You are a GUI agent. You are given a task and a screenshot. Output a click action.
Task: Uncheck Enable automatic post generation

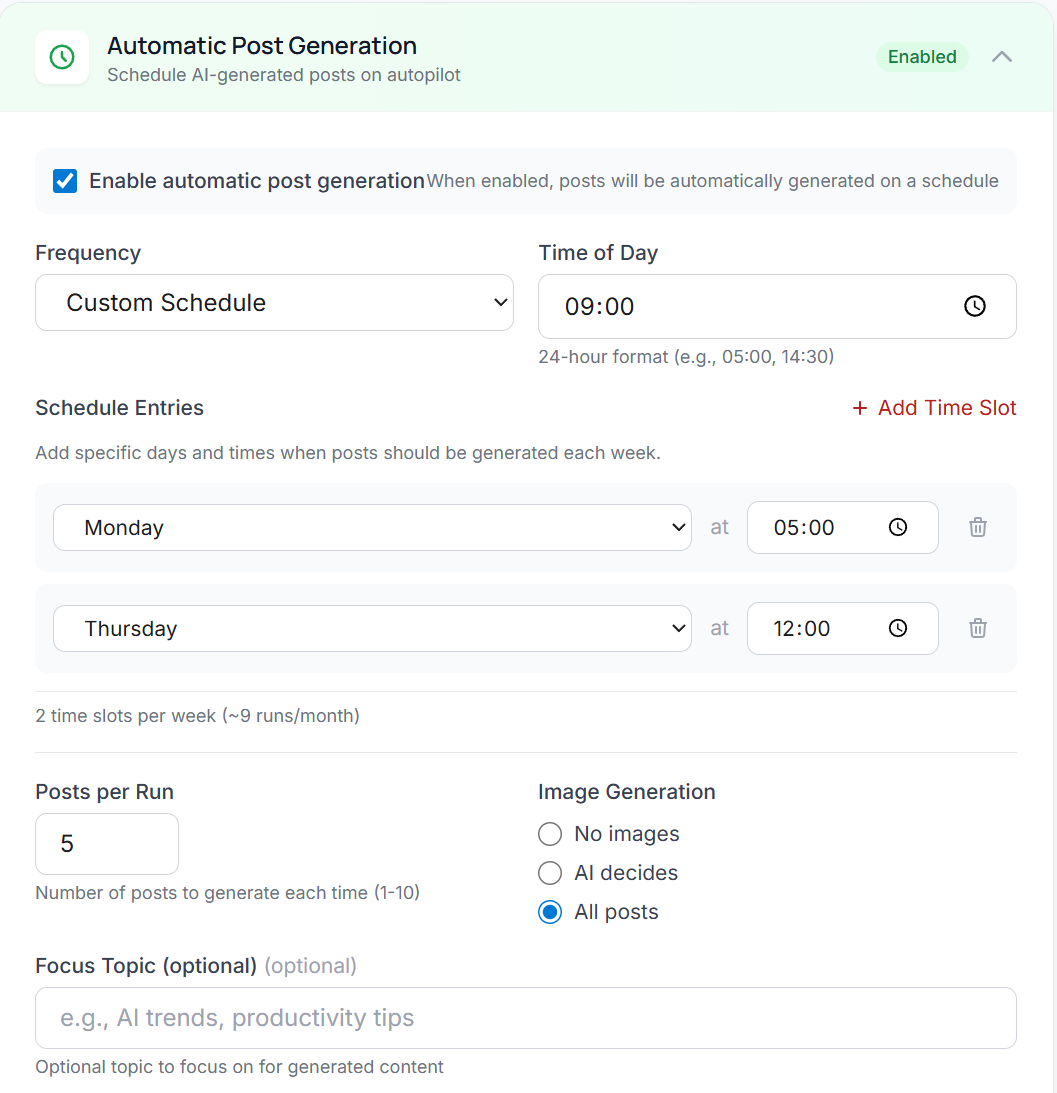(64, 181)
